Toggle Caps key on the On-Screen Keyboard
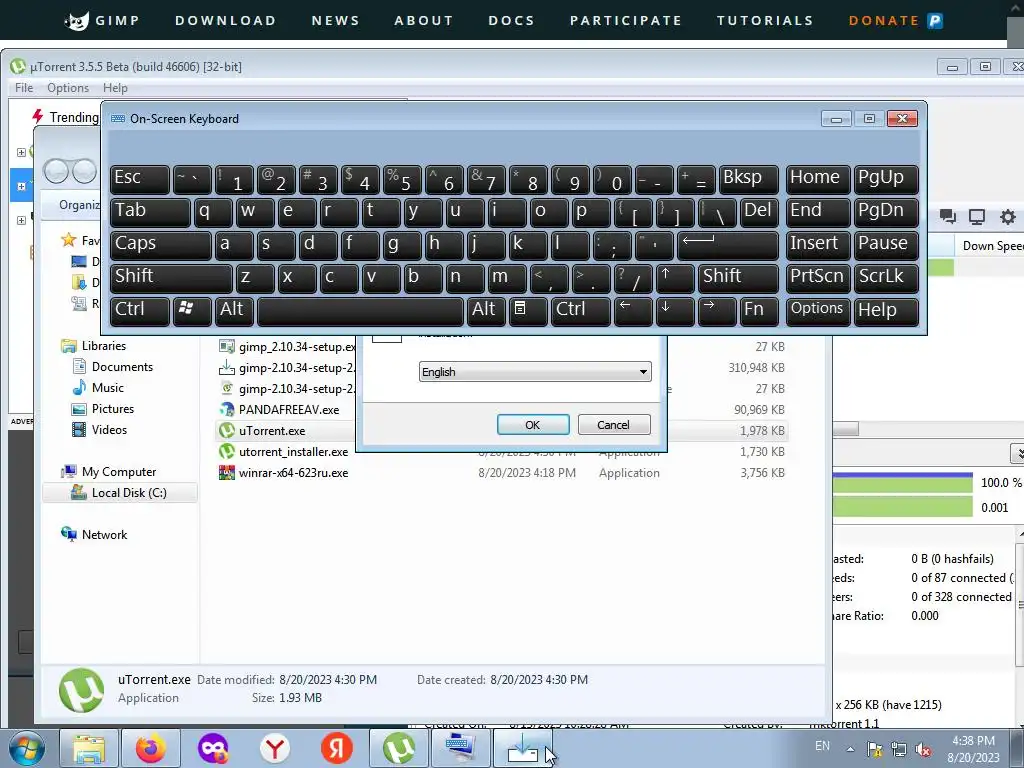The width and height of the screenshot is (1024, 768). pos(160,245)
